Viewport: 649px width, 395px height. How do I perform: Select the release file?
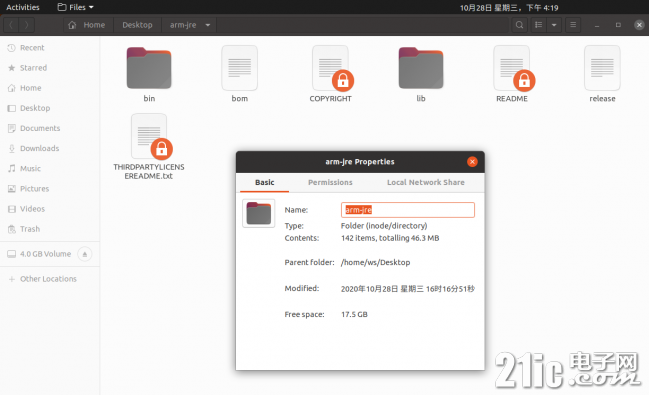[602, 74]
